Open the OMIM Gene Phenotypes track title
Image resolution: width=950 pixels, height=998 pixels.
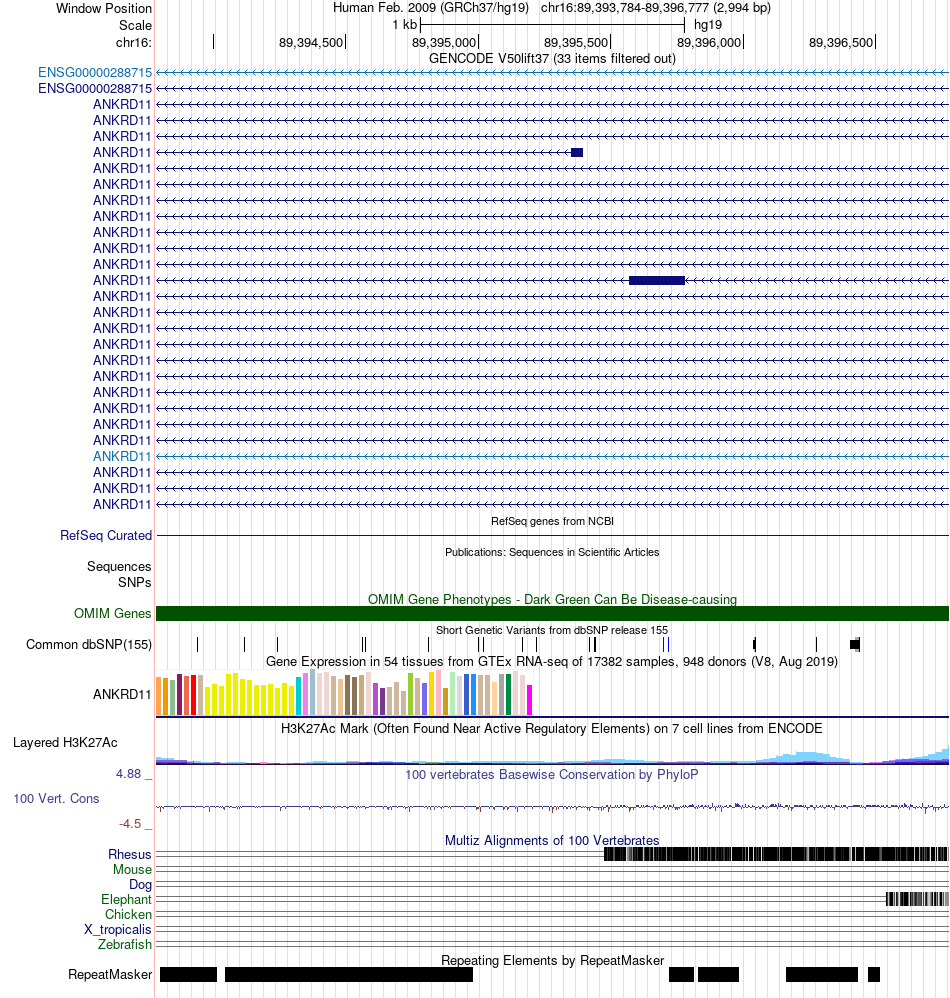552,600
